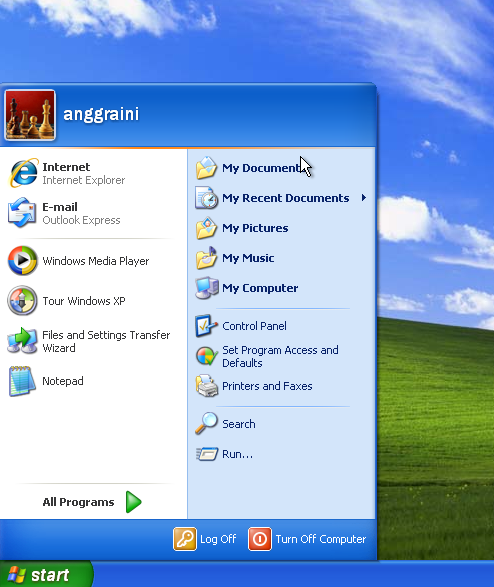Click Set Program Access and Defaults text
The image size is (494, 587).
280,356
